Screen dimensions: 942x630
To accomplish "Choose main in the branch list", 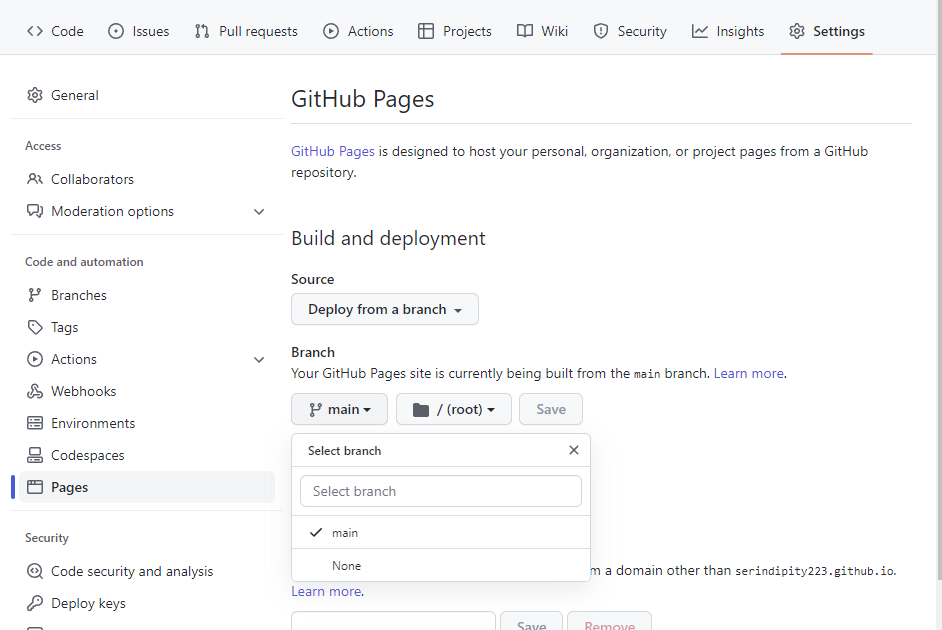I will [441, 533].
